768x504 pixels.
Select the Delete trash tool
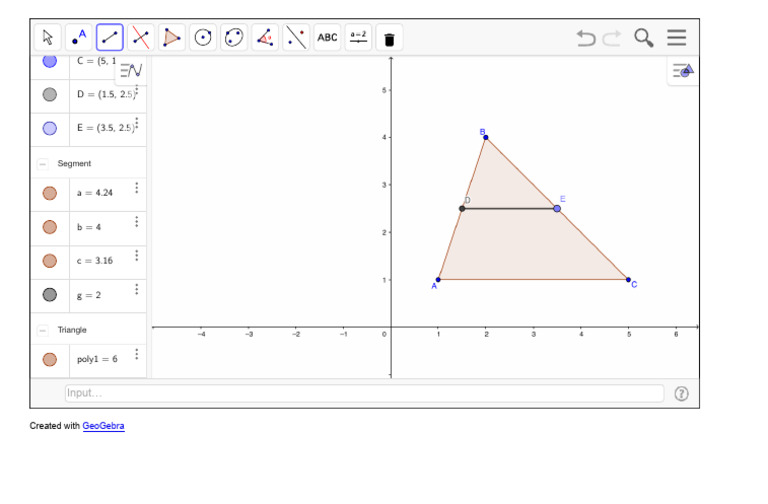point(389,37)
